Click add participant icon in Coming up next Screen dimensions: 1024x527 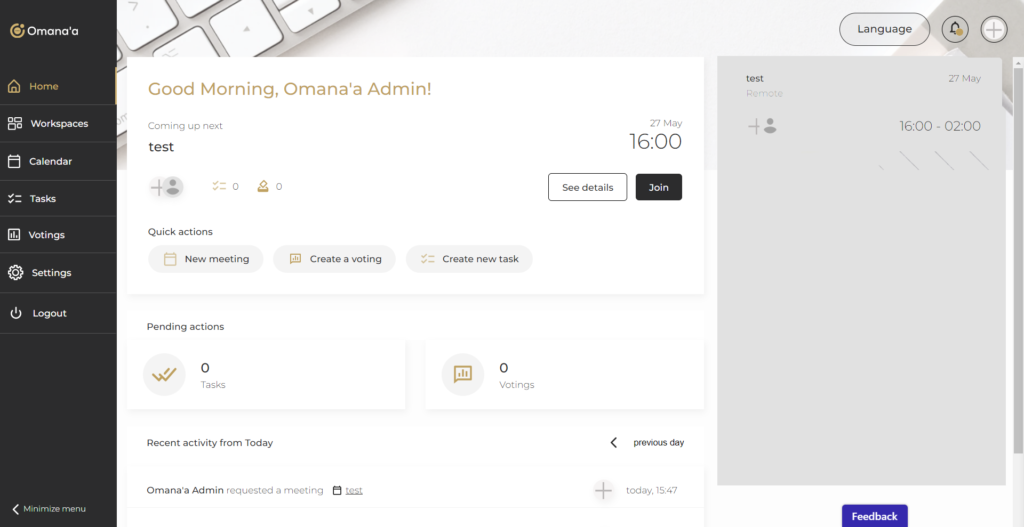point(165,186)
